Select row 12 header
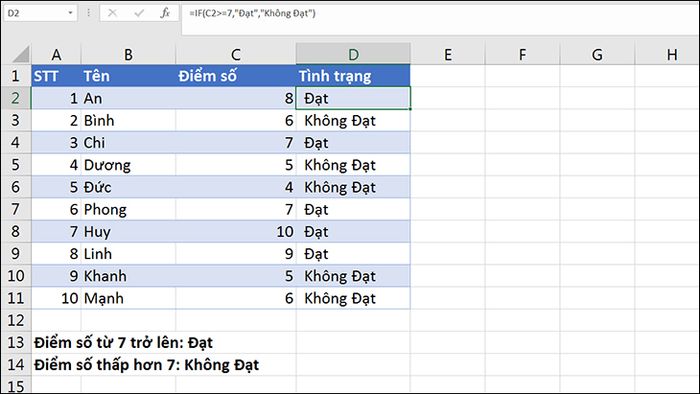Viewport: 700px width, 394px height. pyautogui.click(x=16, y=320)
